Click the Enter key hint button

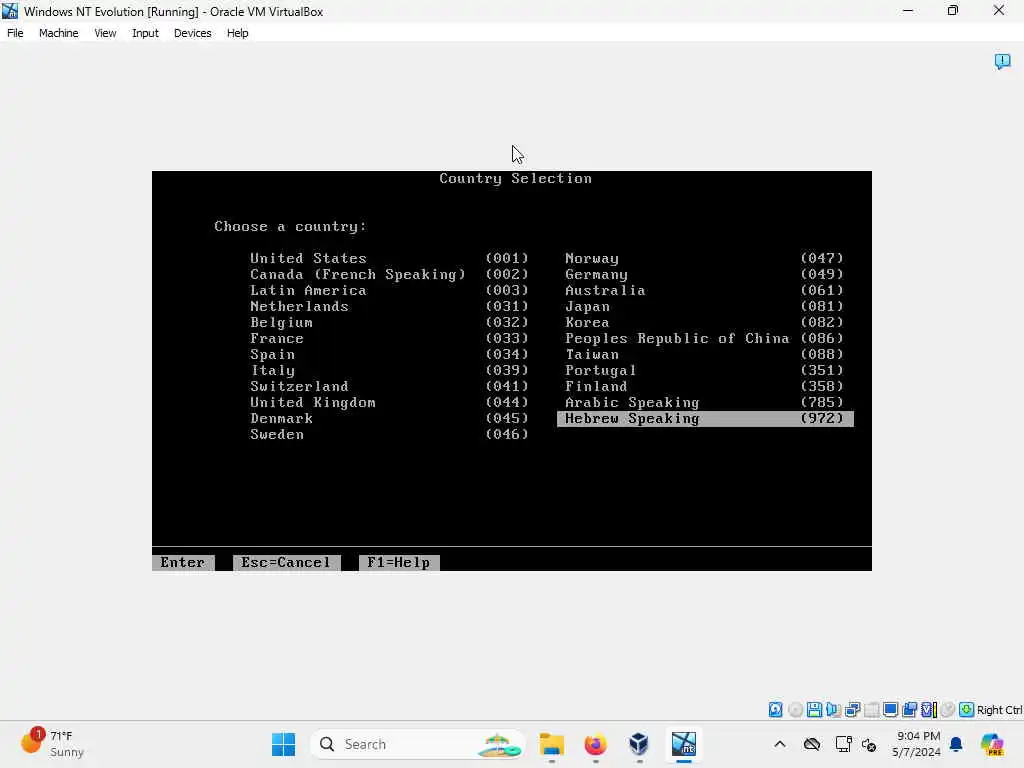pyautogui.click(x=183, y=562)
